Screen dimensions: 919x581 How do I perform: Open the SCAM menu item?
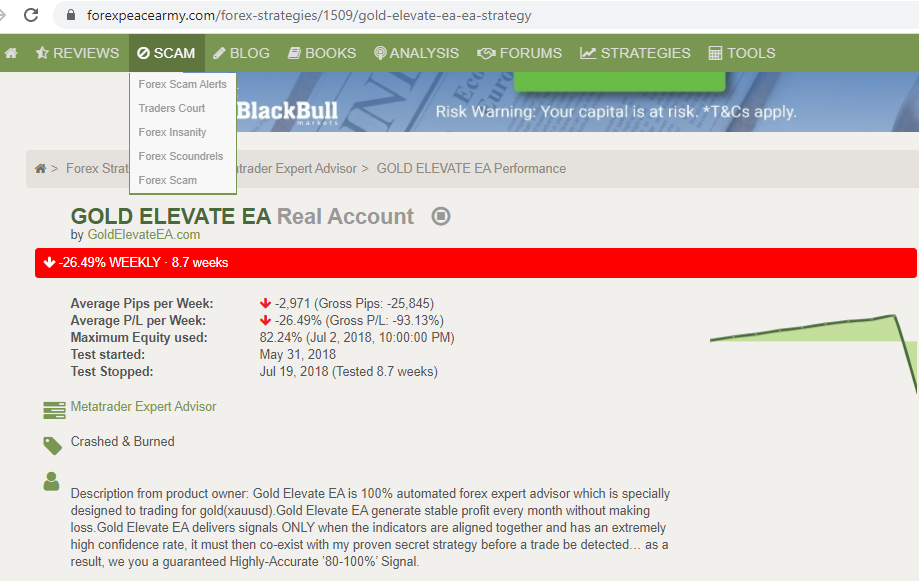[x=166, y=53]
